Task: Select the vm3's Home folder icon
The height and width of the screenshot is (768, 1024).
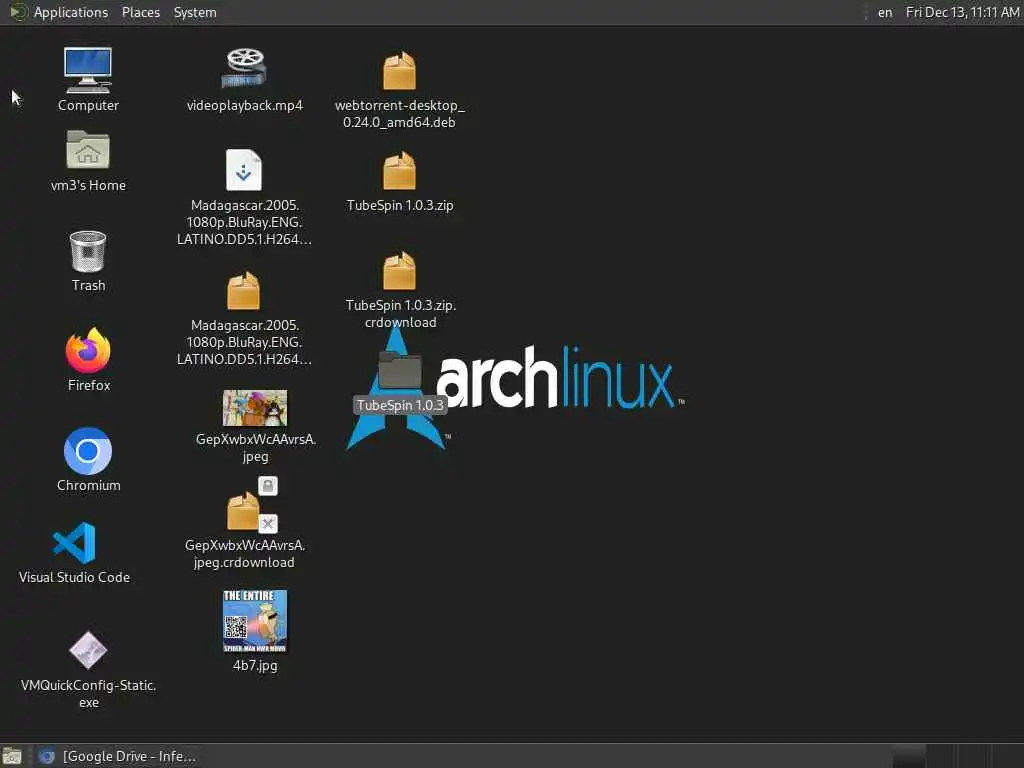Action: tap(88, 150)
